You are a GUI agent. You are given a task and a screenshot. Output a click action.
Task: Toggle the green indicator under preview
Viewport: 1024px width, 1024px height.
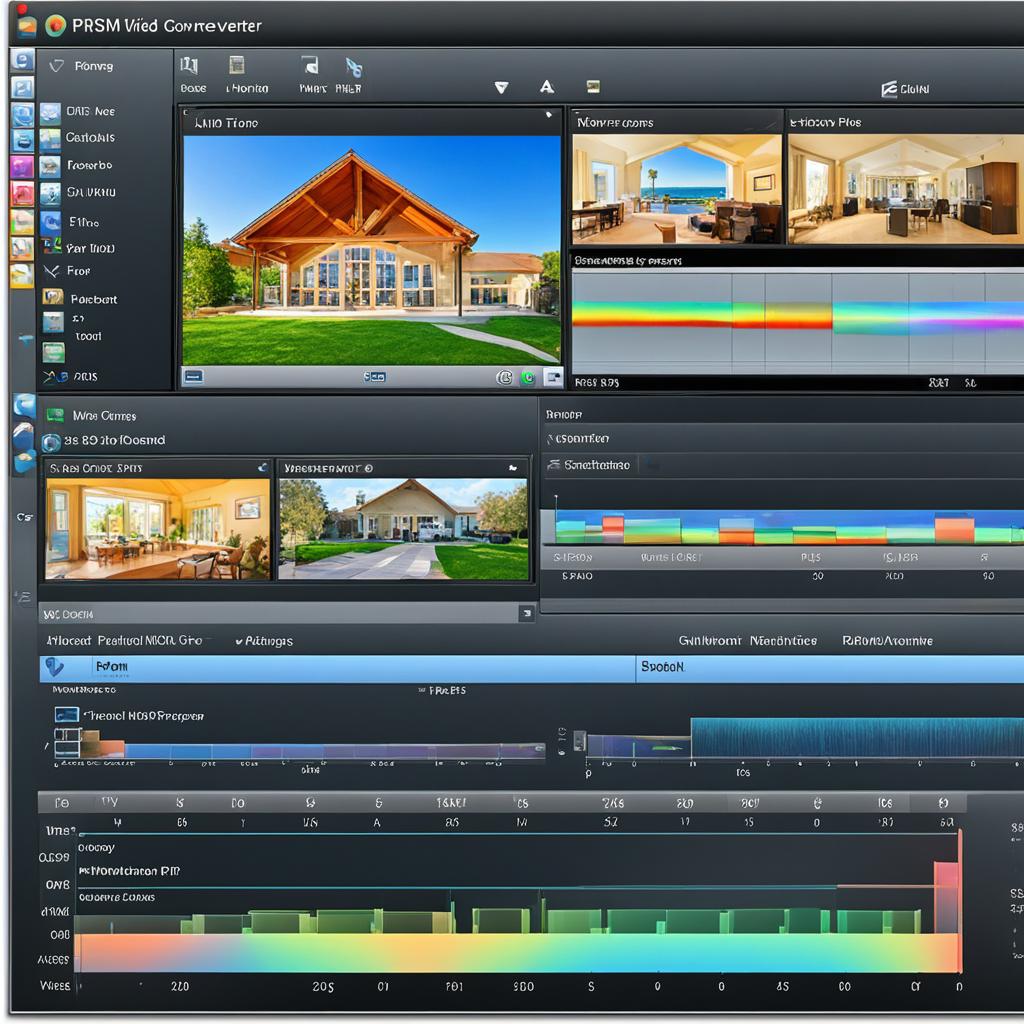[528, 377]
